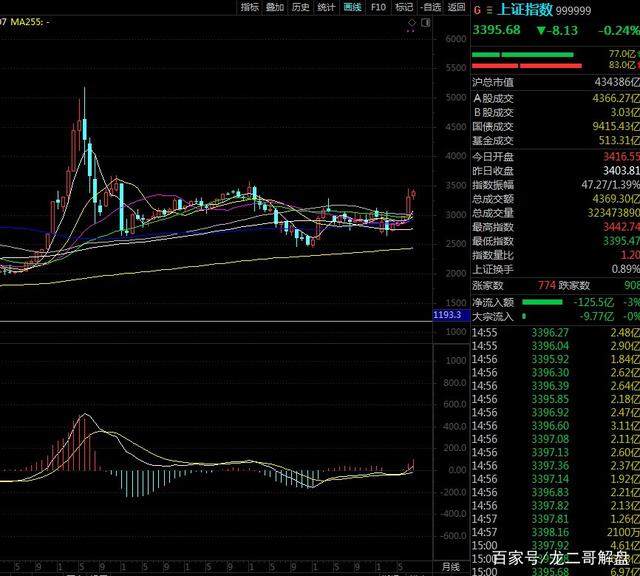Click the 999999 index code

(573, 11)
